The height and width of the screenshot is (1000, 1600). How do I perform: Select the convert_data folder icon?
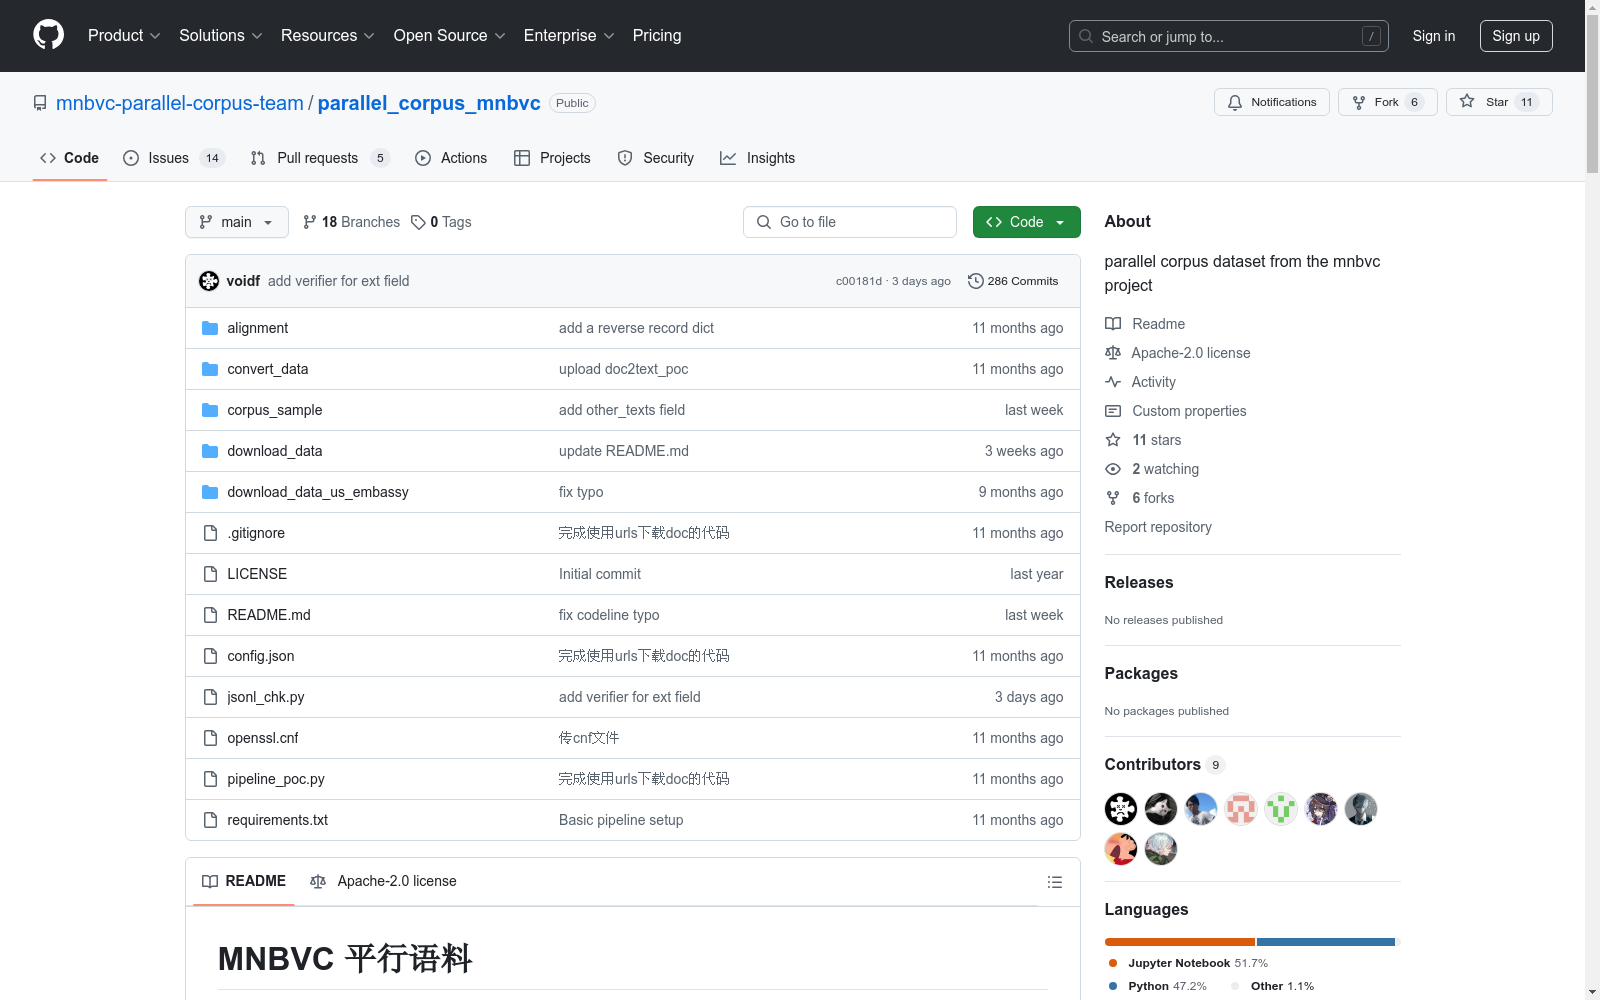tap(210, 369)
